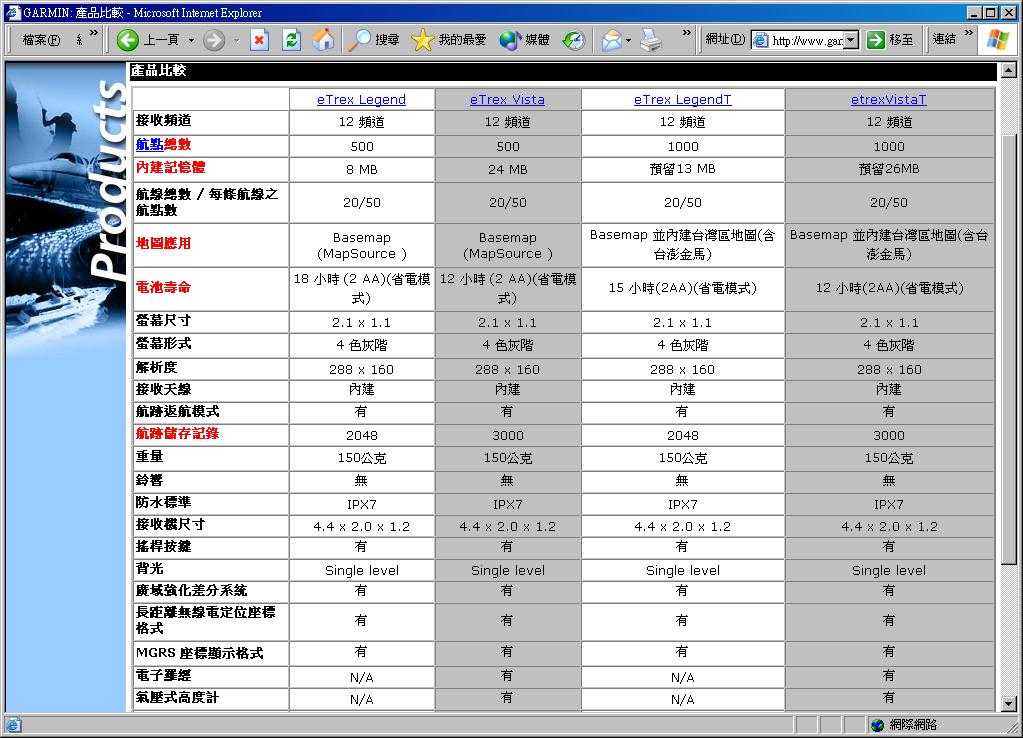The height and width of the screenshot is (738, 1023).
Task: Select the 航跡儲存記錄 row label
Action: pyautogui.click(x=177, y=433)
